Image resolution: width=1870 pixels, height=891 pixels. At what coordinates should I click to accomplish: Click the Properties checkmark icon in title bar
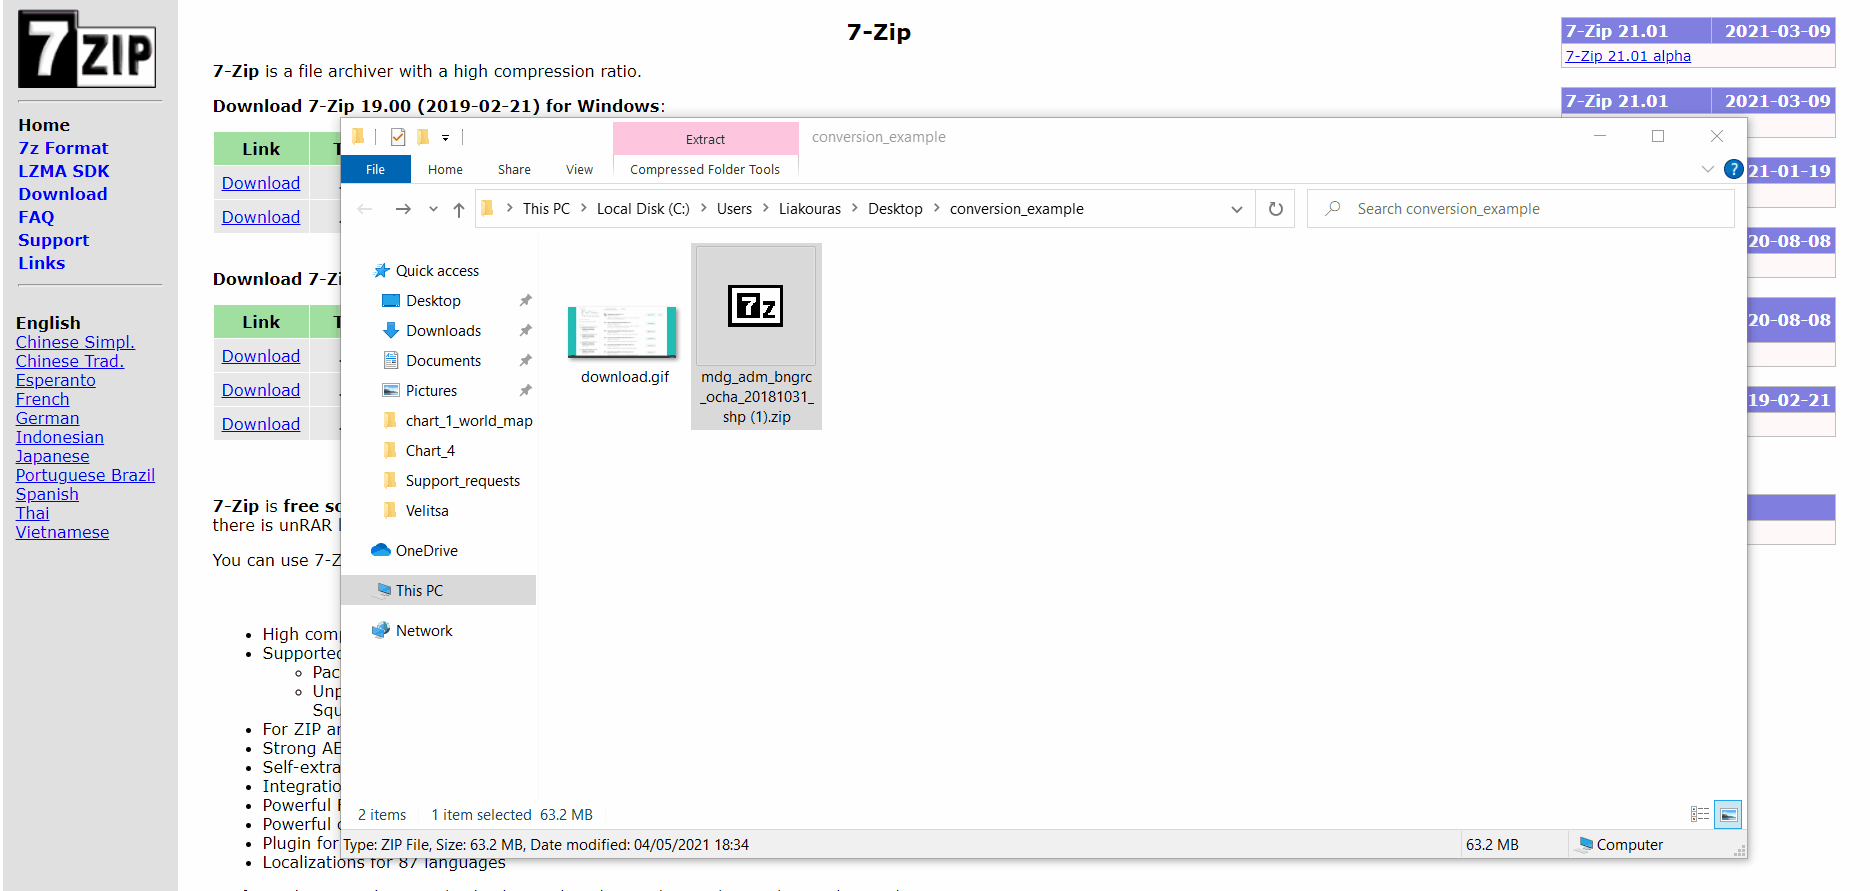(x=398, y=137)
